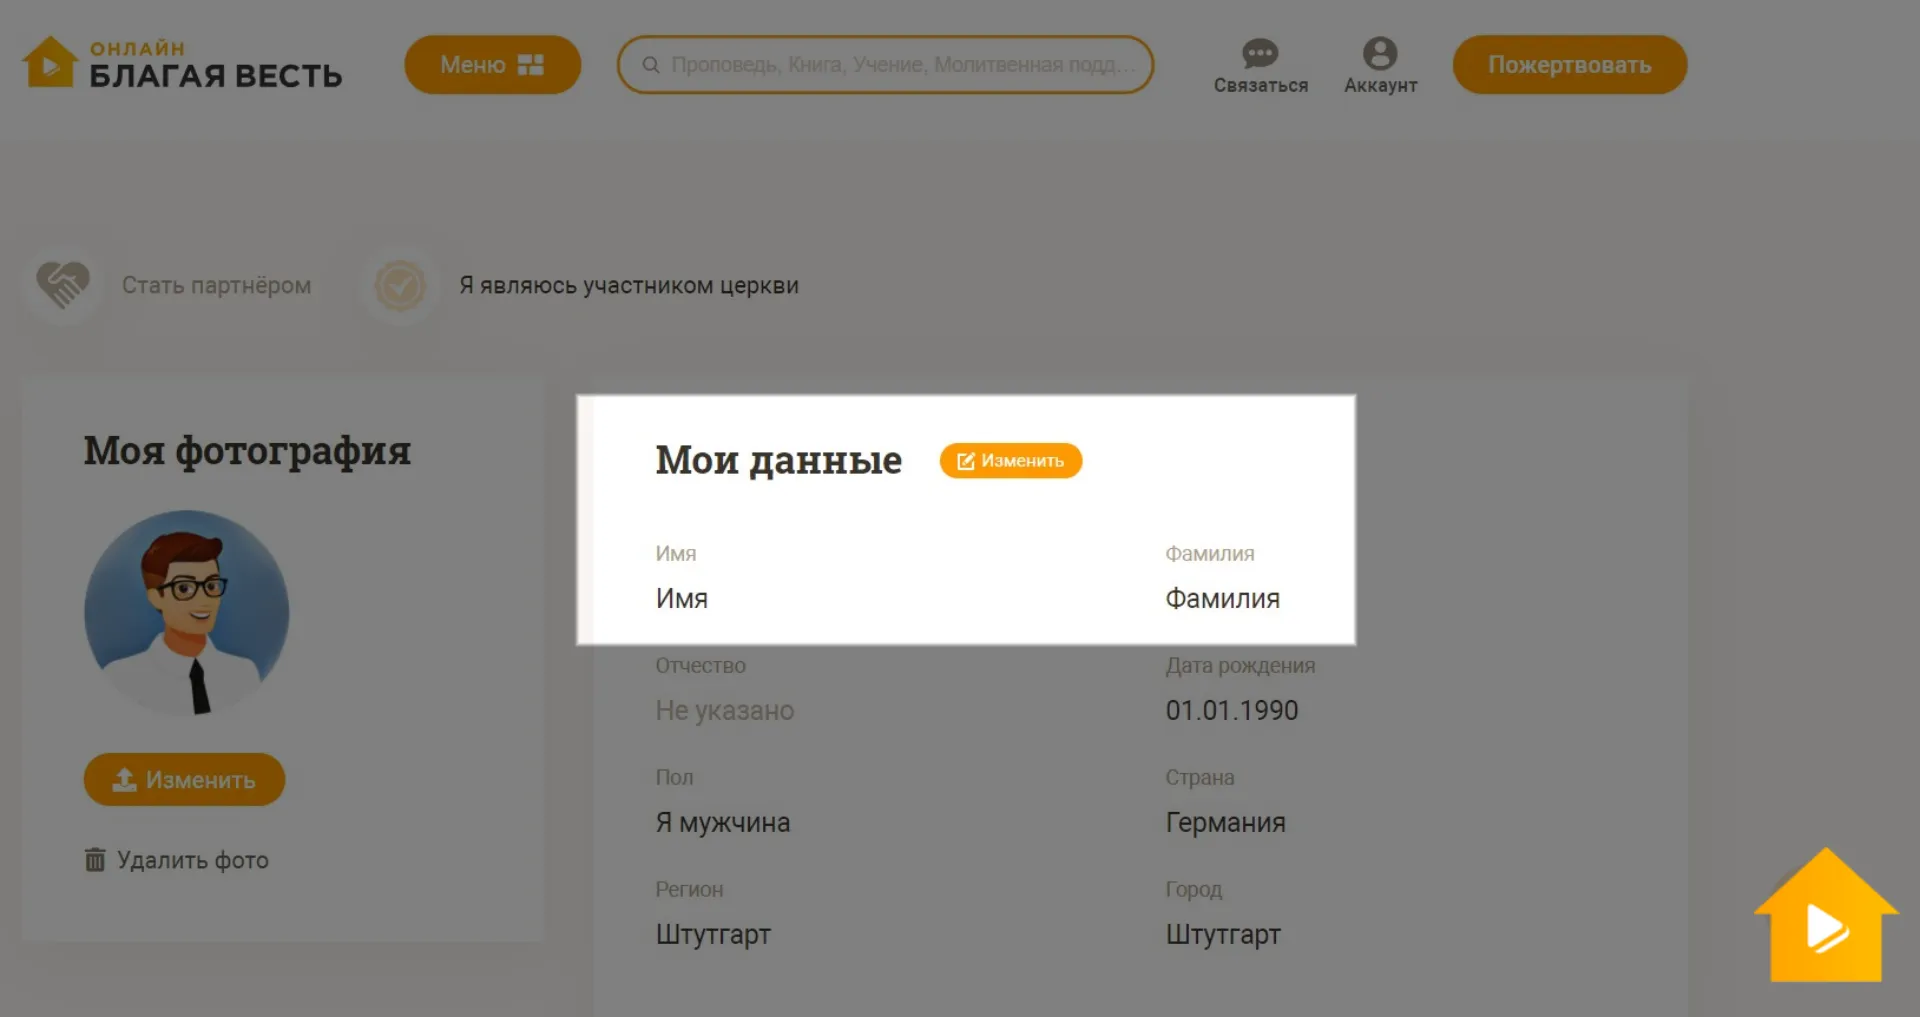Click the birth date 01.01.1990
The image size is (1920, 1017).
click(x=1231, y=711)
